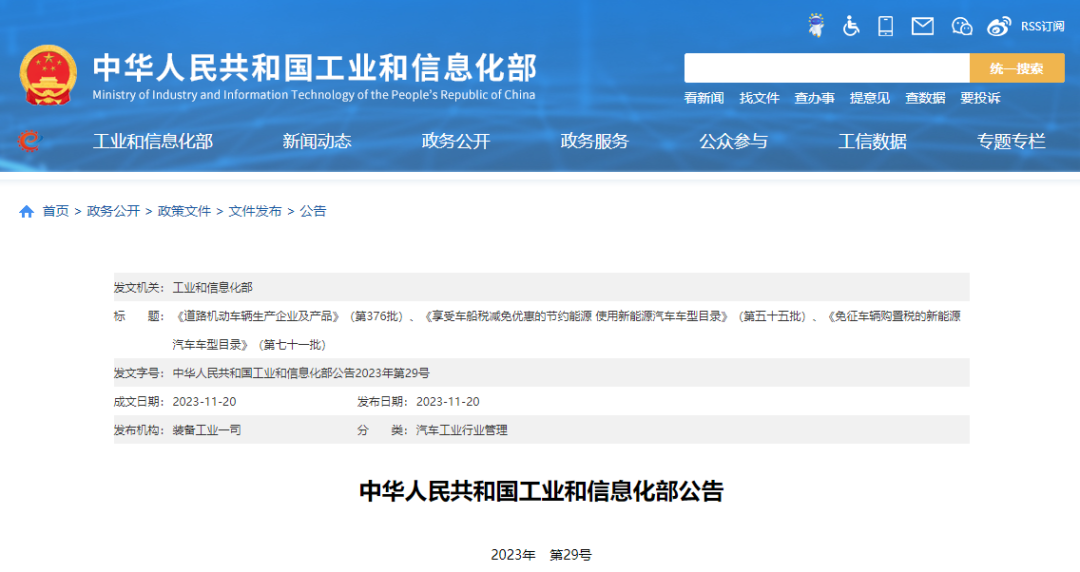This screenshot has height=572, width=1080.
Task: Open the wheelchair accessibility icon
Action: point(851,26)
